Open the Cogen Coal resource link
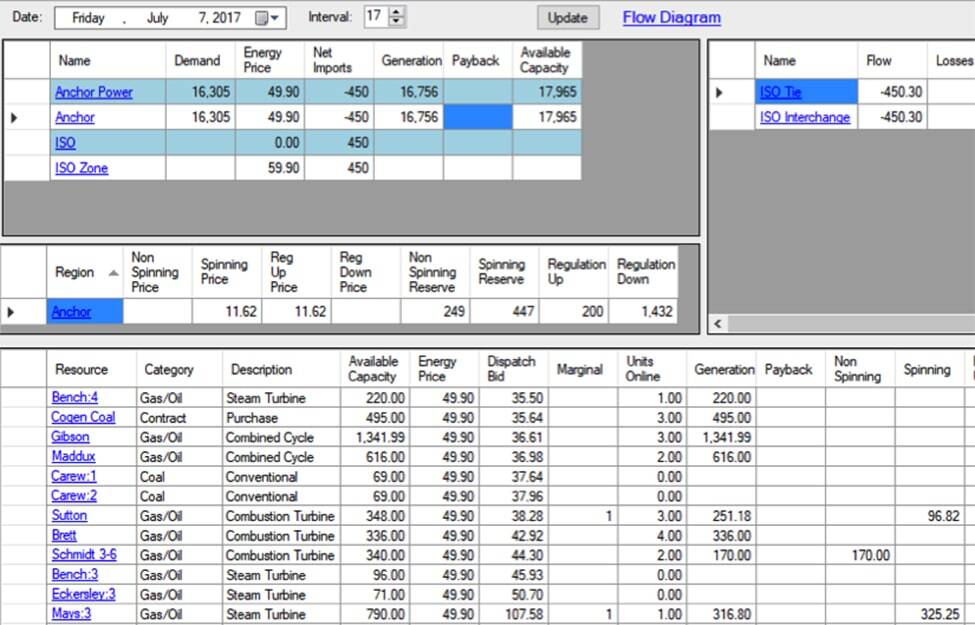The height and width of the screenshot is (625, 975). tap(83, 417)
